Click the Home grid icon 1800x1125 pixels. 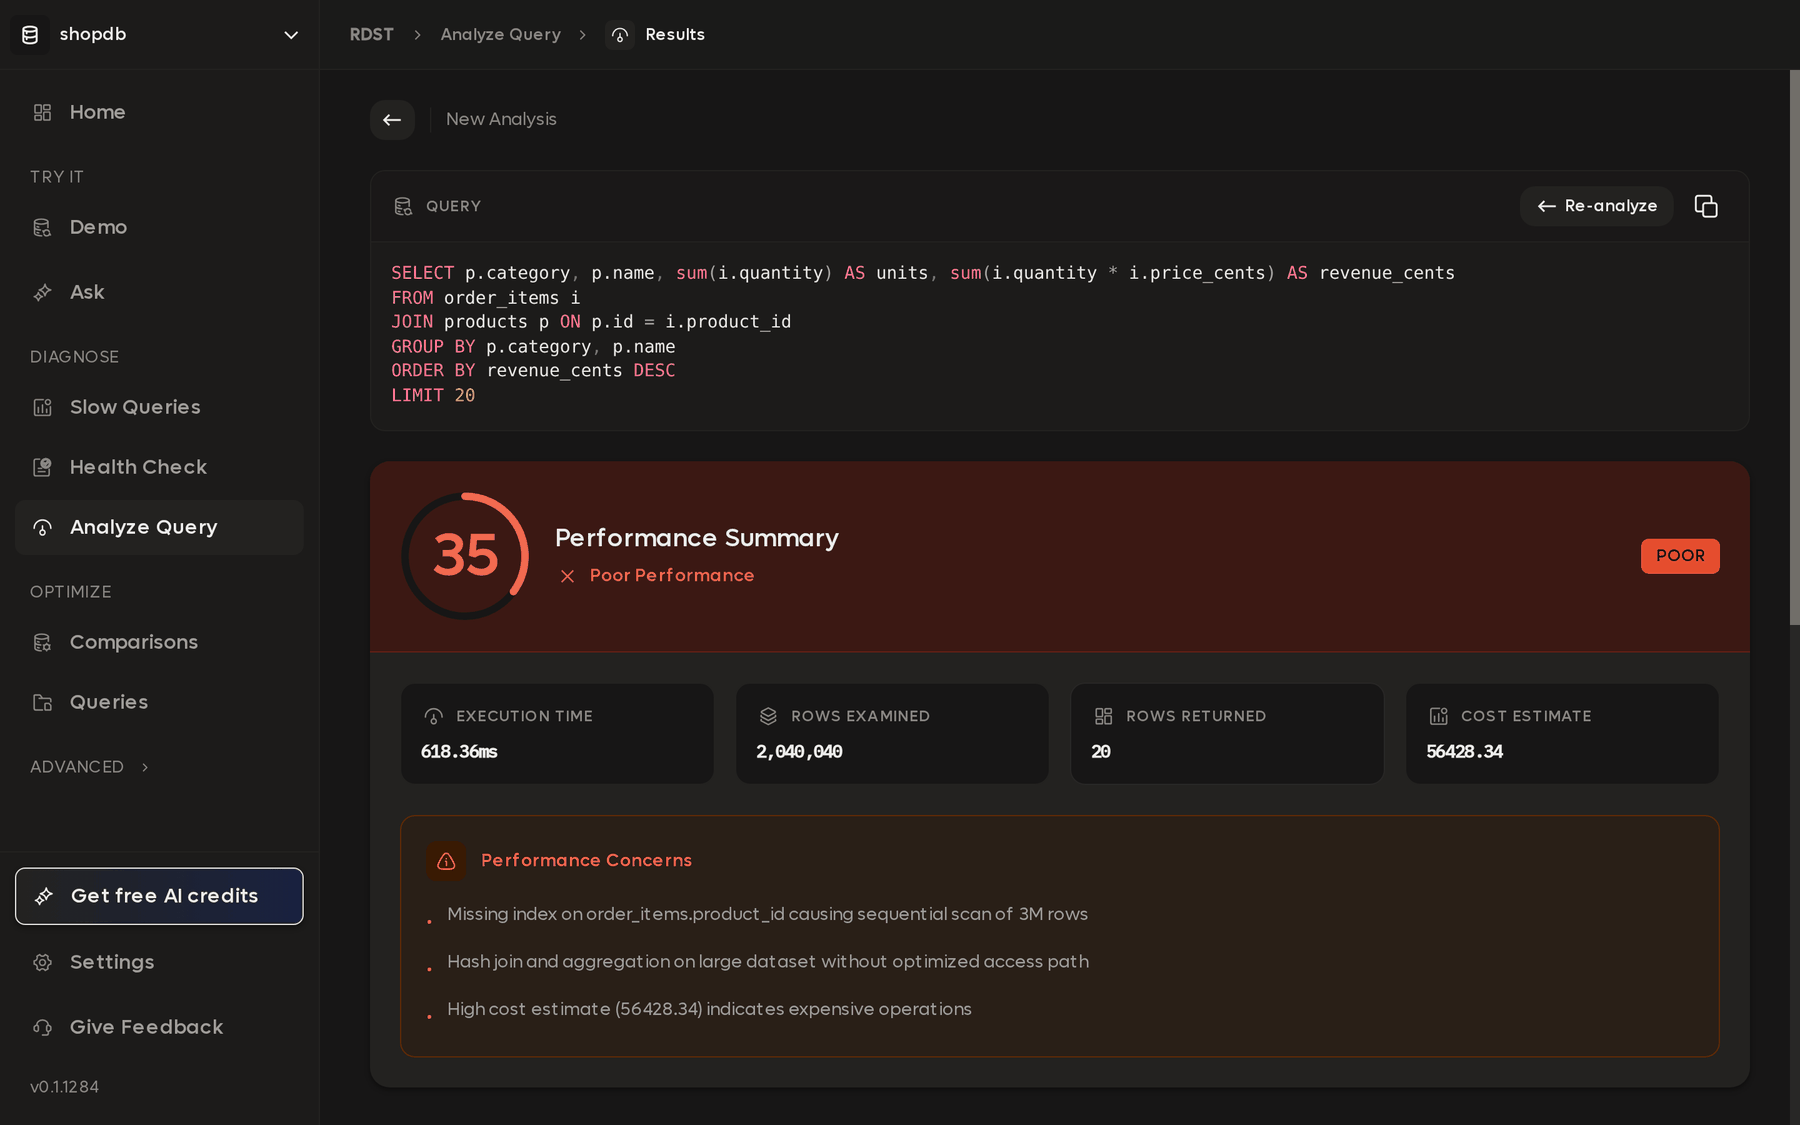click(x=42, y=112)
